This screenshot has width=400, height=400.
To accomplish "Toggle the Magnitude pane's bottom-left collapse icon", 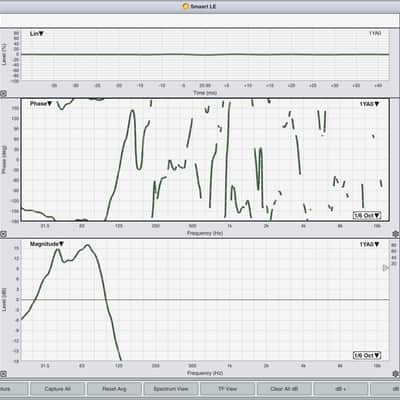I will pyautogui.click(x=3, y=374).
